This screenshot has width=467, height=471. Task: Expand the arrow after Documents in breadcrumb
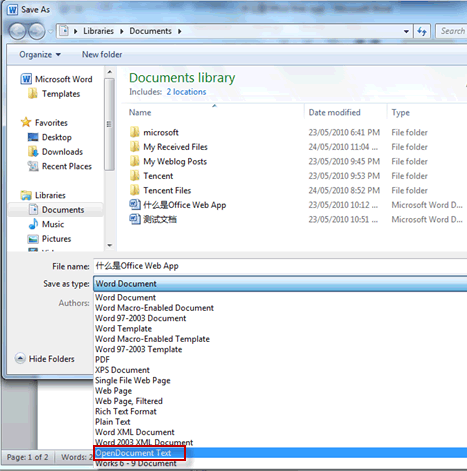[x=180, y=31]
